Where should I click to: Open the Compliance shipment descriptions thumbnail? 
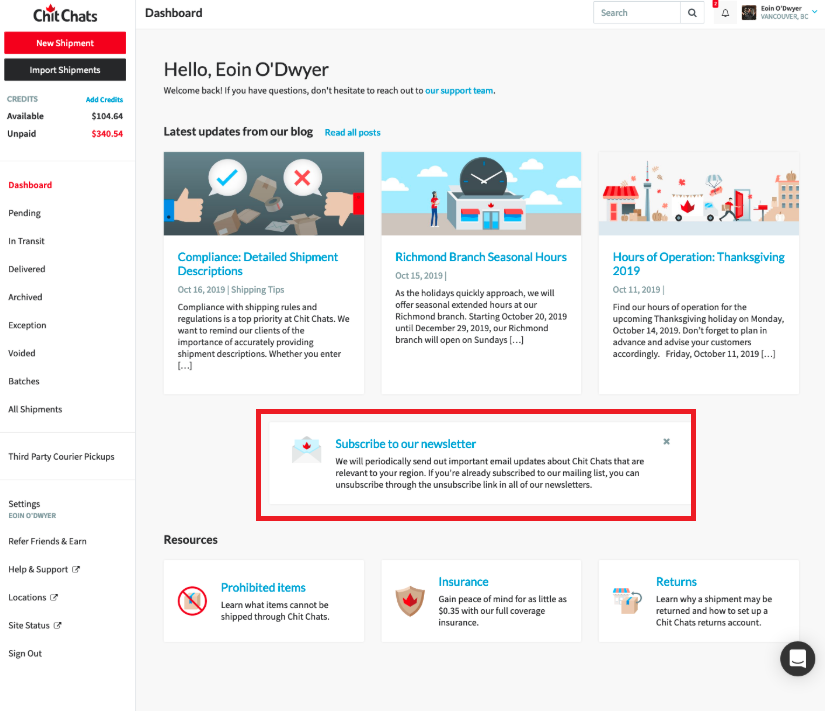click(x=264, y=194)
